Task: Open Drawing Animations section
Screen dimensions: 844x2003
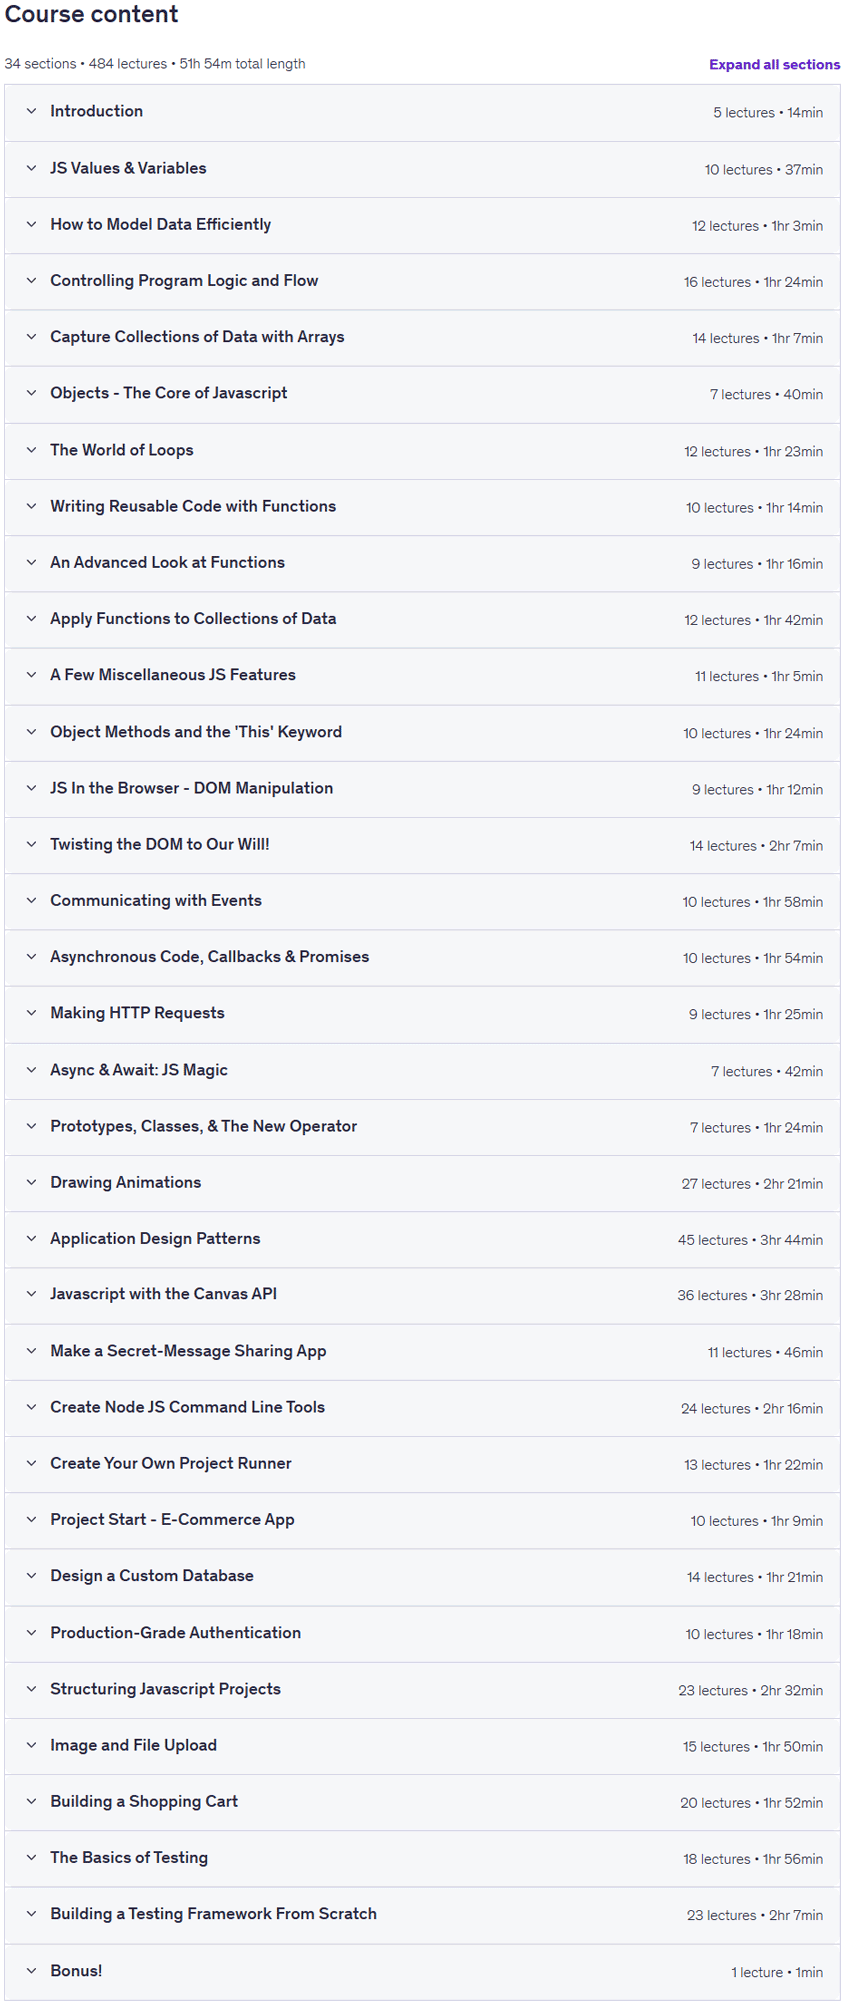Action: 422,1182
